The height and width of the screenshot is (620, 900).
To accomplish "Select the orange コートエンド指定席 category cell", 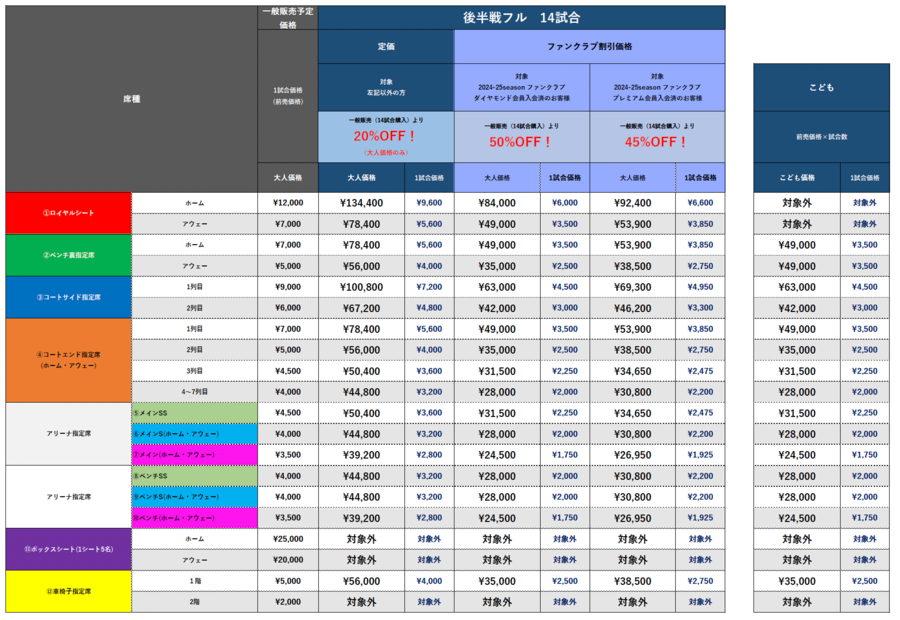I will pos(68,360).
